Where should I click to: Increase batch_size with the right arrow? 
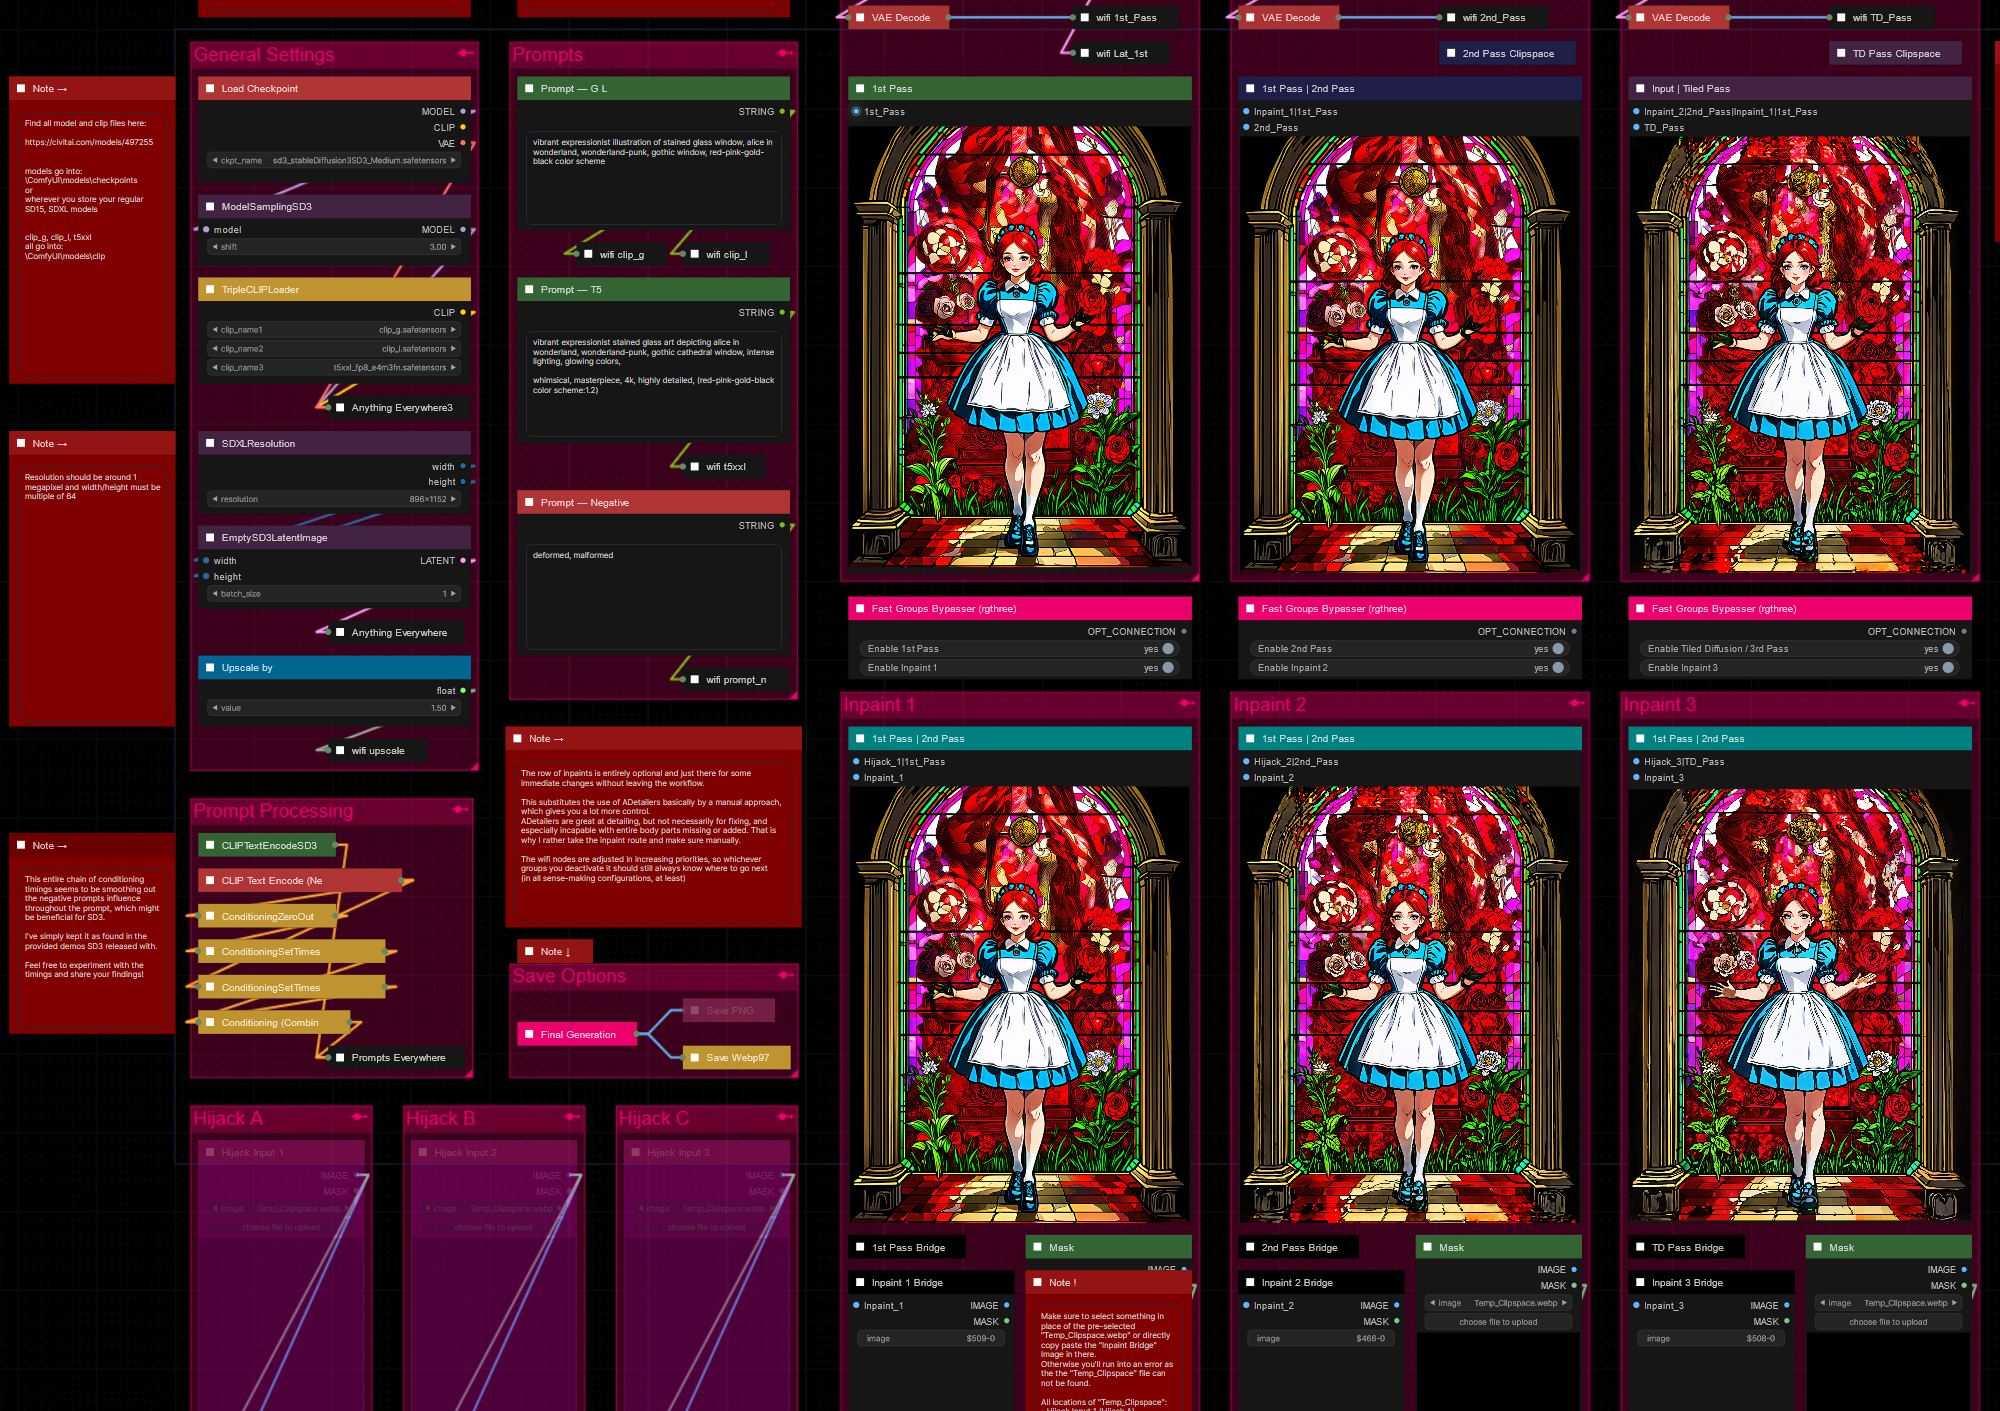[453, 594]
